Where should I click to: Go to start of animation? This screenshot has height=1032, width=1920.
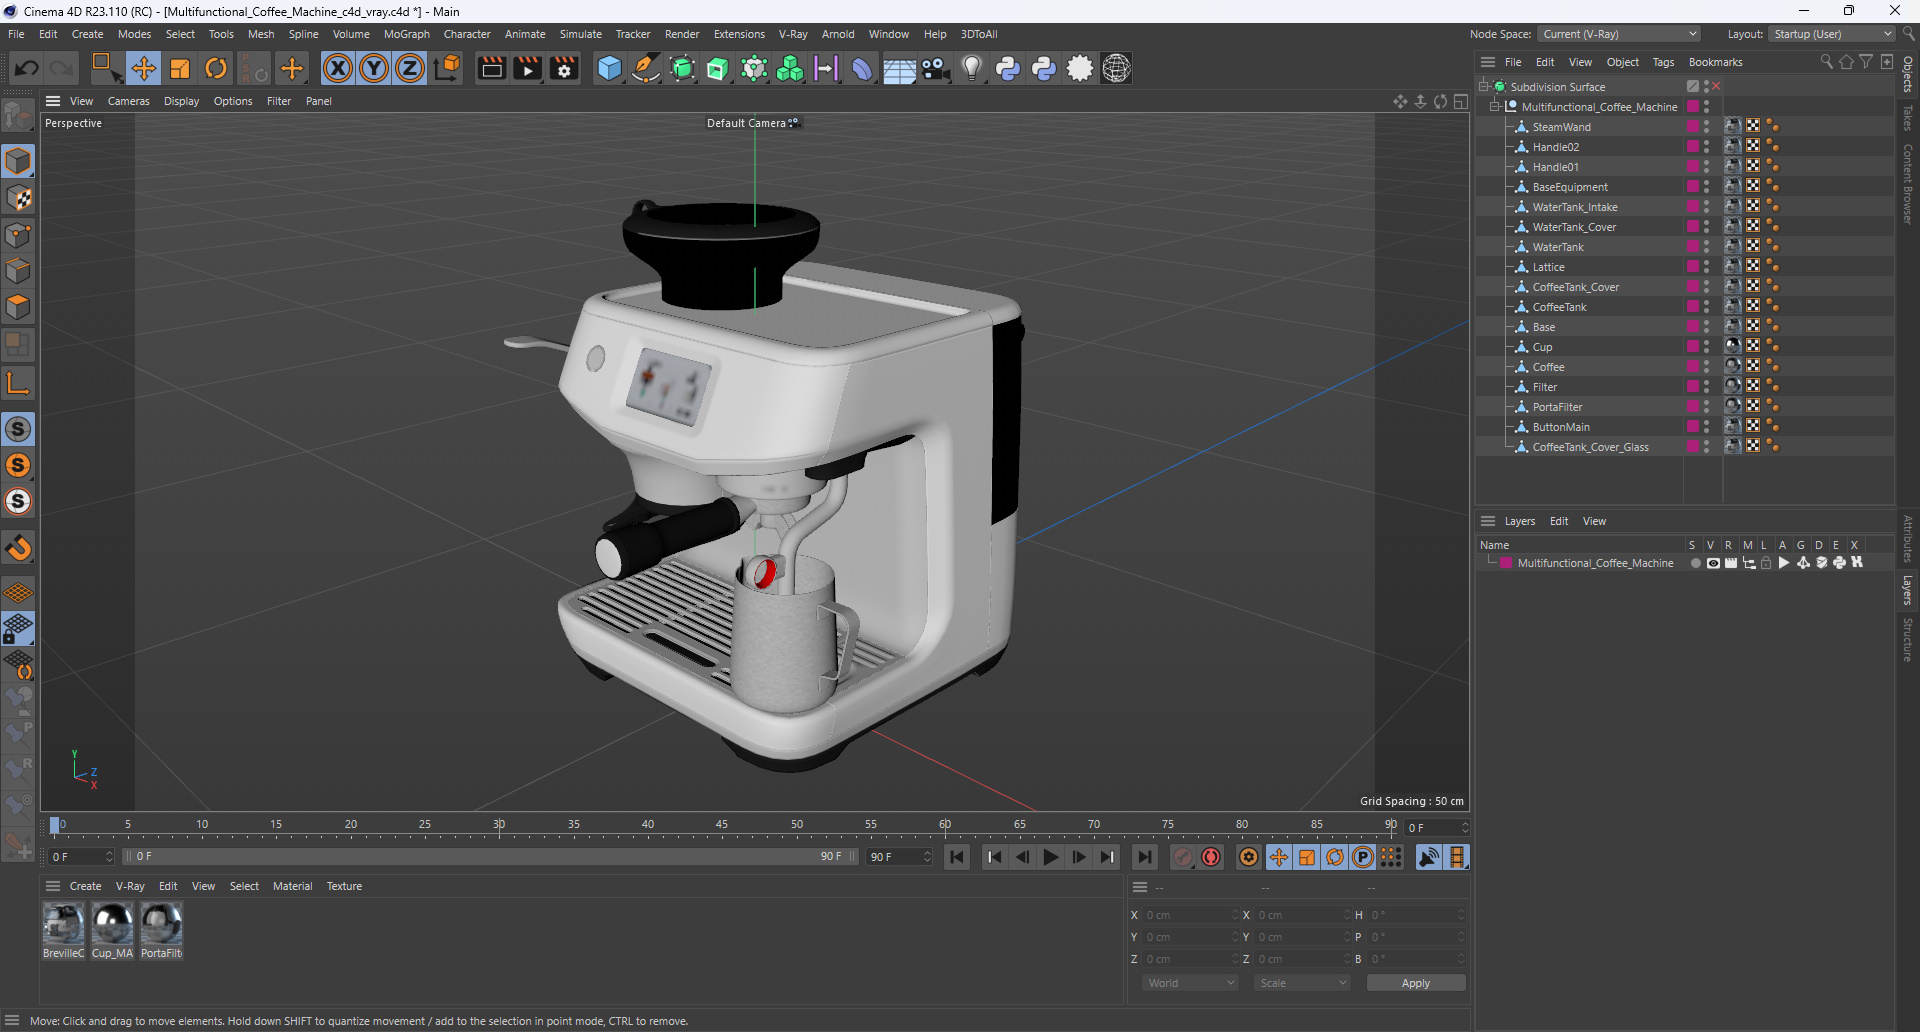click(957, 857)
